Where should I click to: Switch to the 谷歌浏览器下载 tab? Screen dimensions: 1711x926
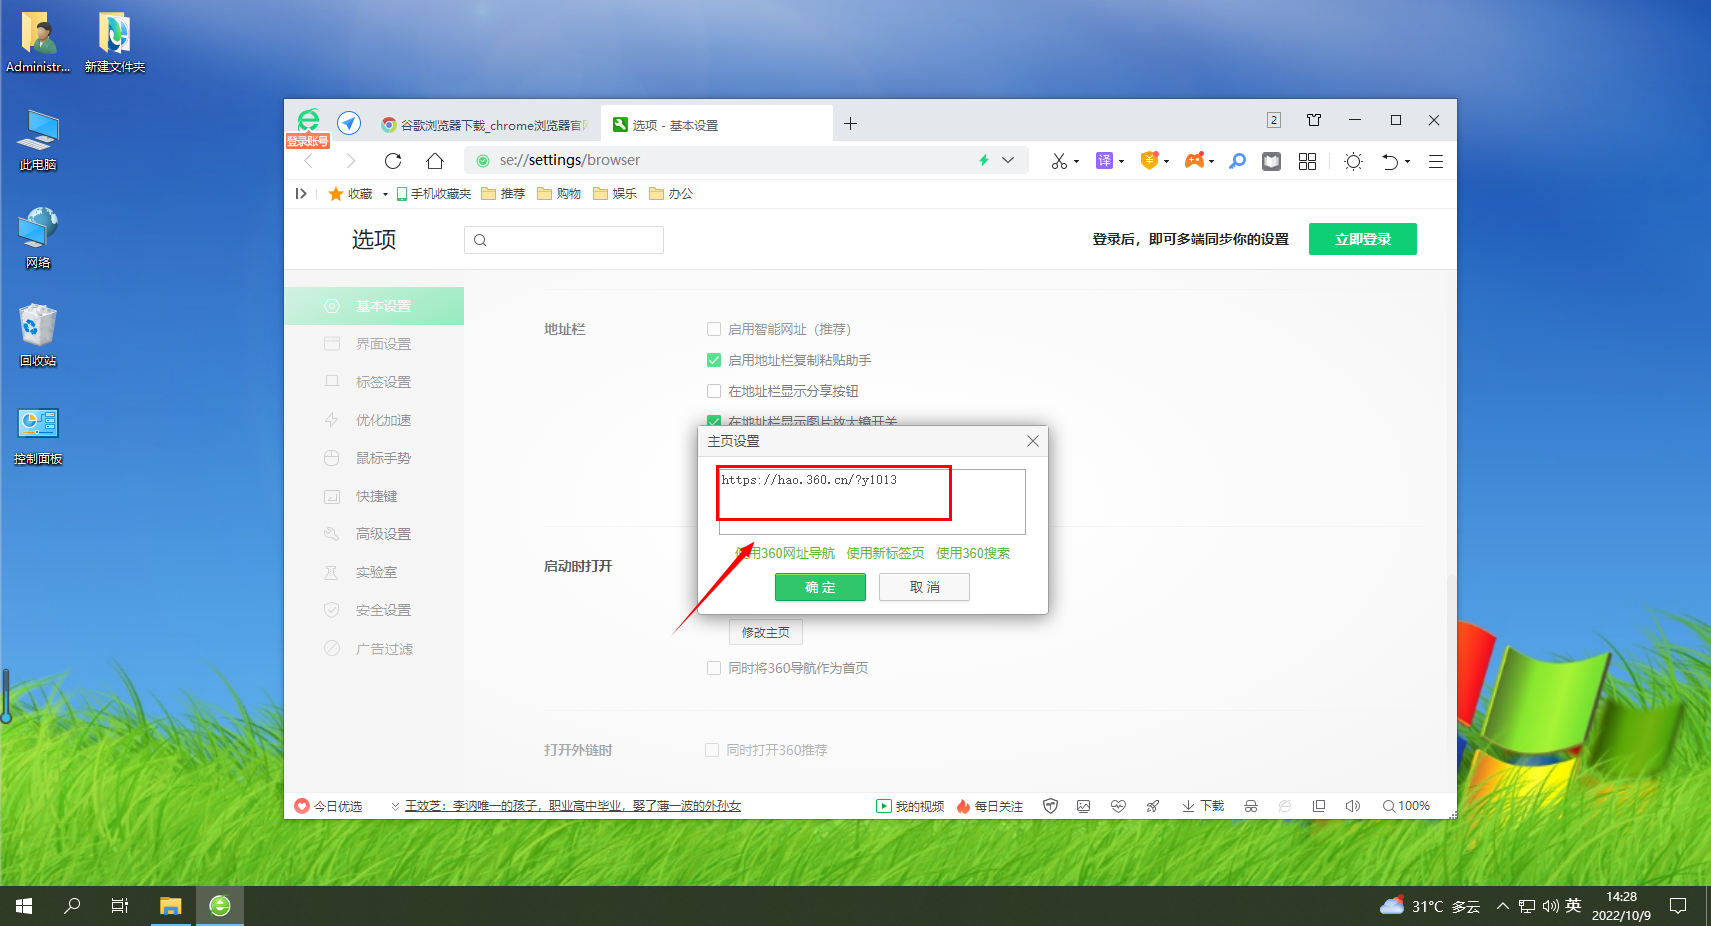point(486,125)
